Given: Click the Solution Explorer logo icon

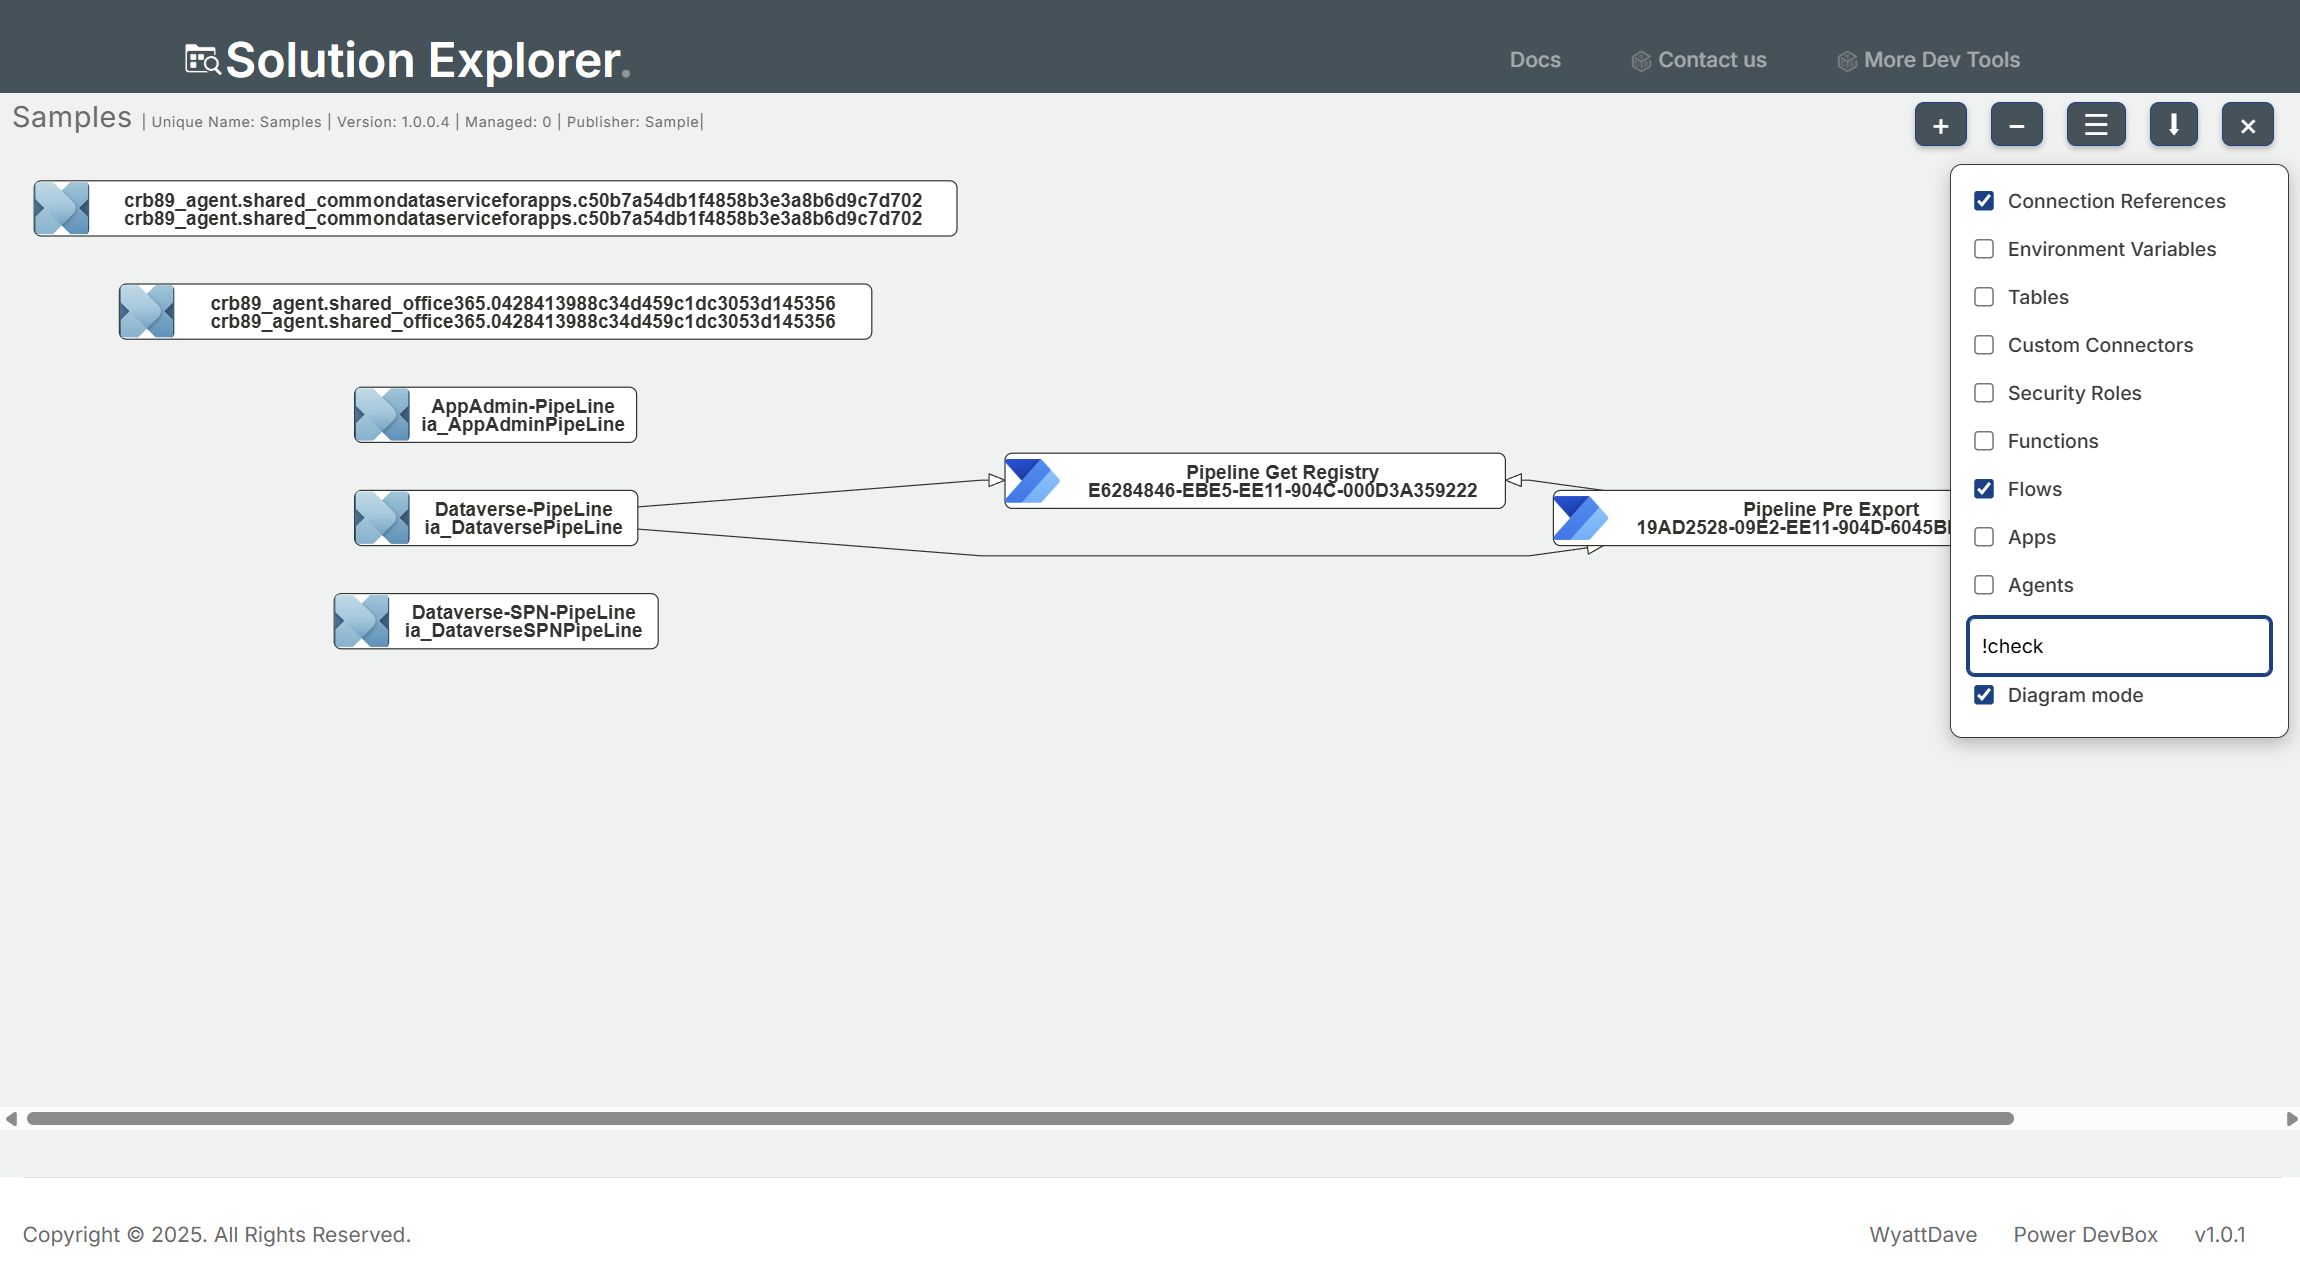Looking at the screenshot, I should (203, 60).
